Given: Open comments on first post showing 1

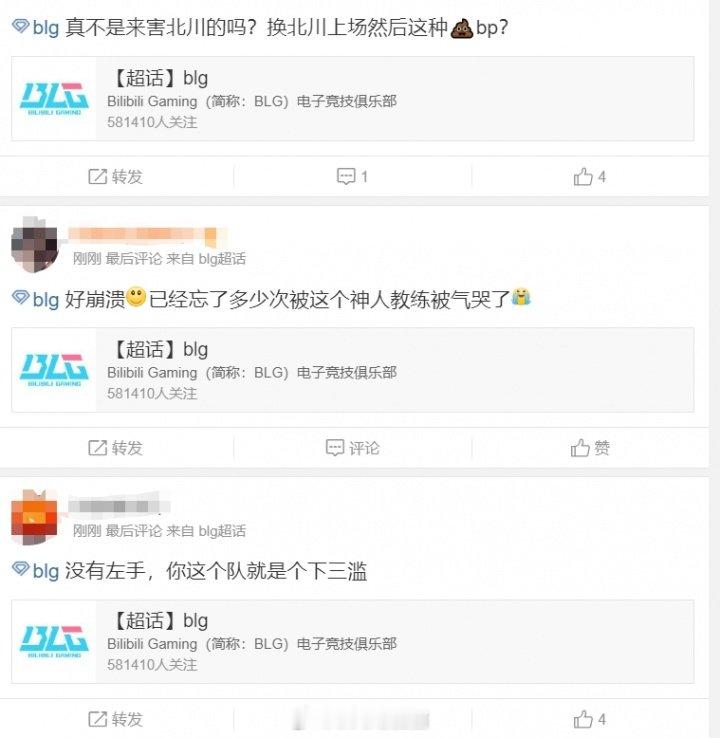Looking at the screenshot, I should [x=352, y=176].
